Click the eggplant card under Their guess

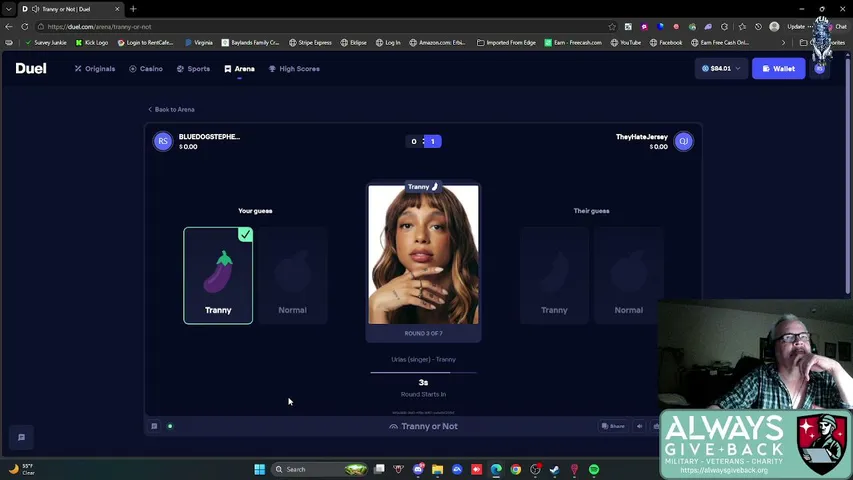(x=554, y=275)
